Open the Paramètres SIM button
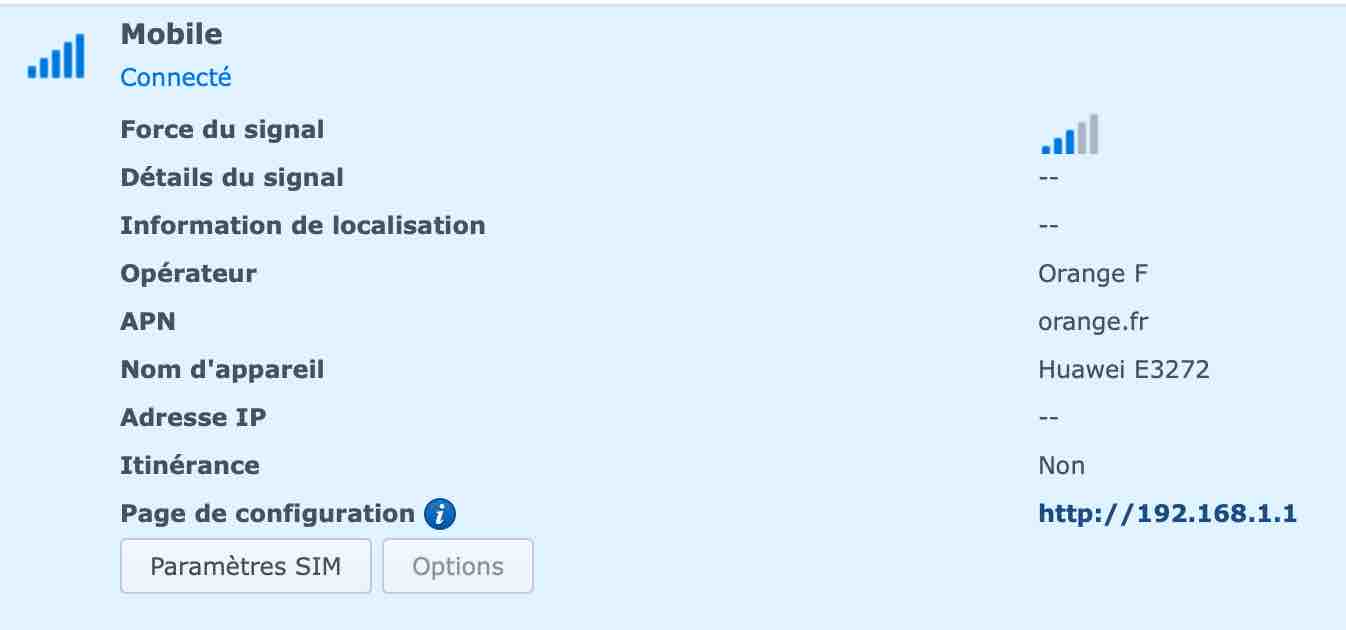1346x630 pixels. [246, 566]
